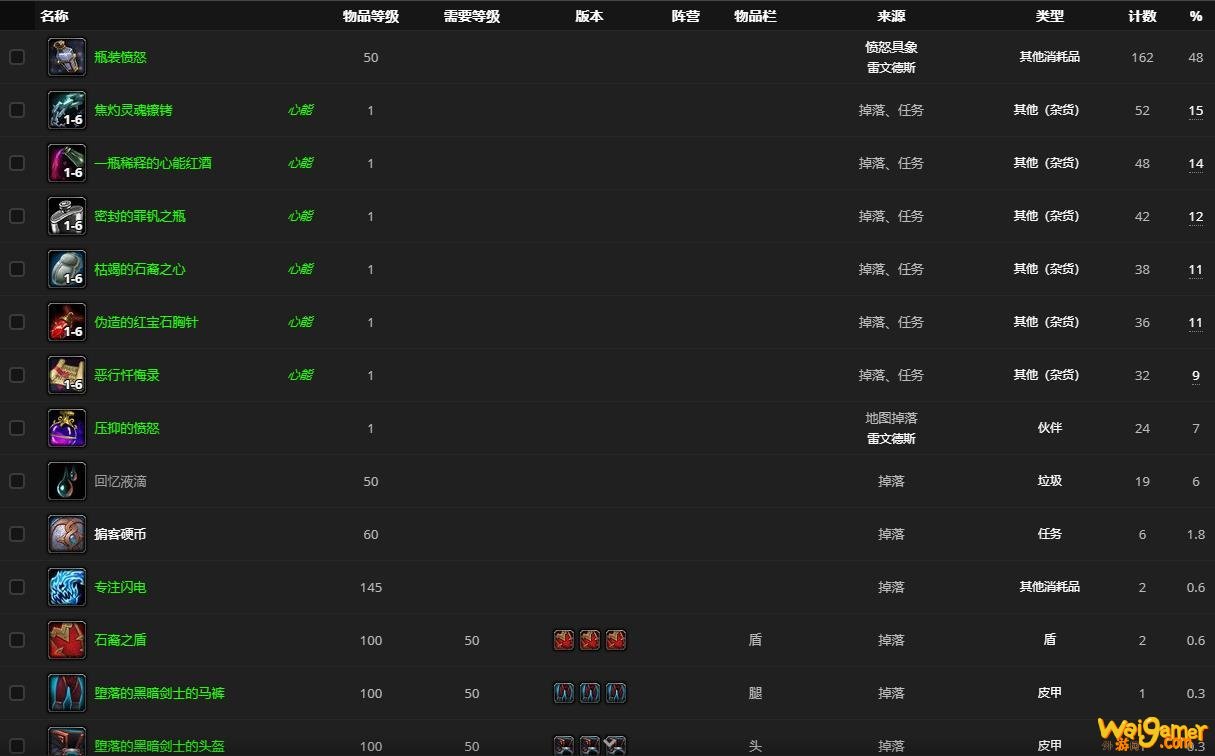Click 雷文德斯 source in 压抑的愤怒 row
The image size is (1215, 756).
[x=891, y=439]
